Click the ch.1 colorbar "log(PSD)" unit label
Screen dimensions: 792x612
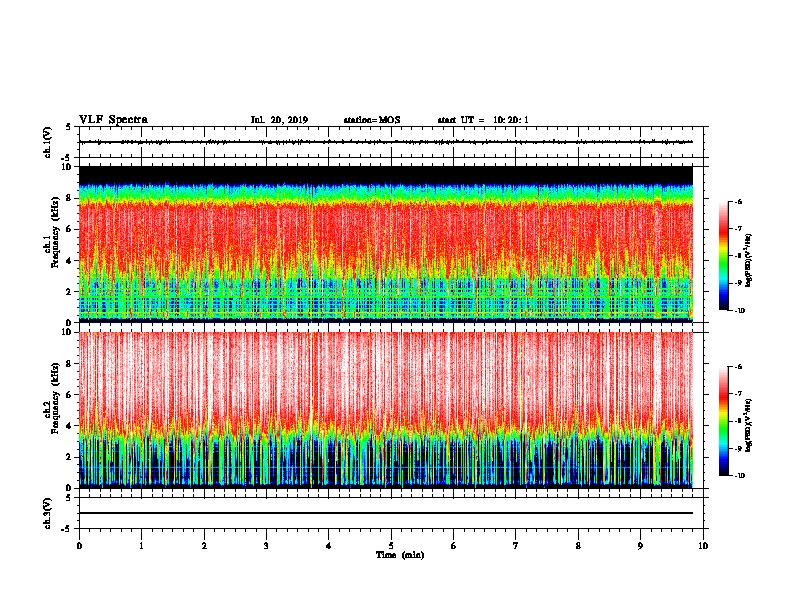pos(749,261)
